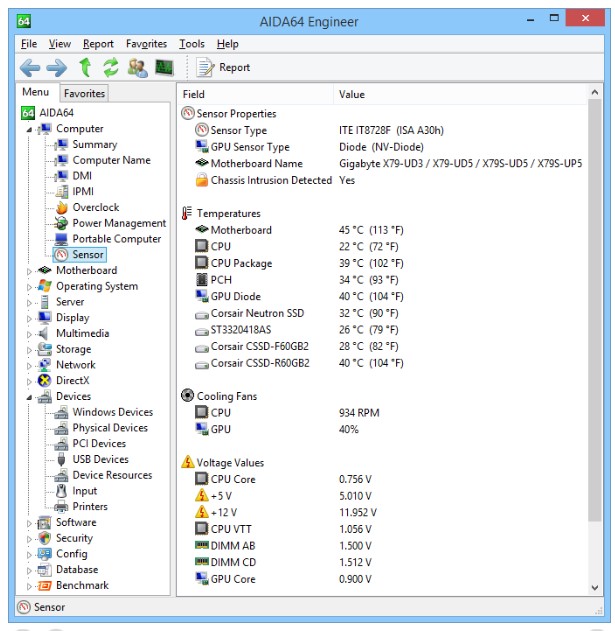Select the Computer Name monitor icon

(x=61, y=160)
